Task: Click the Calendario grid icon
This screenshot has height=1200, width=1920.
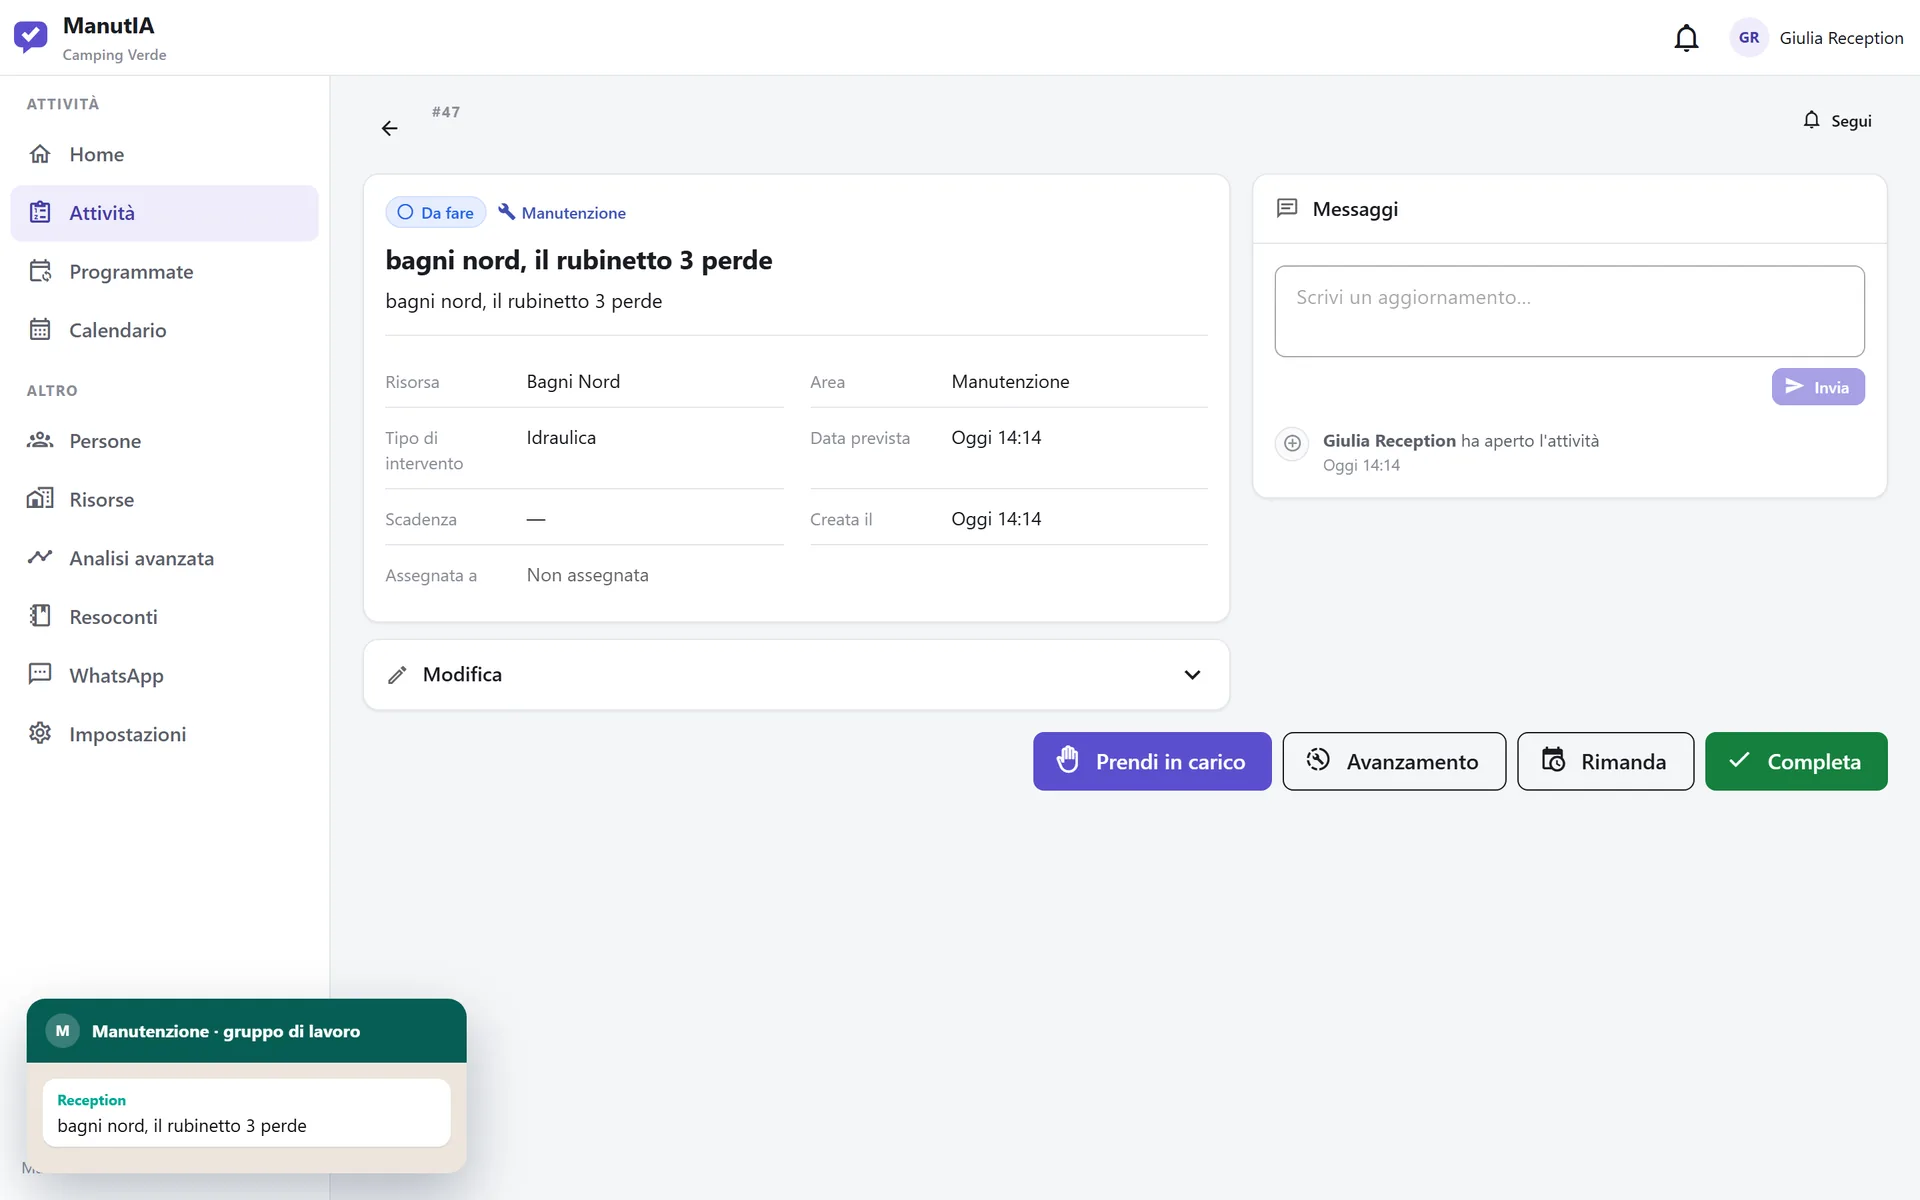Action: (x=40, y=330)
